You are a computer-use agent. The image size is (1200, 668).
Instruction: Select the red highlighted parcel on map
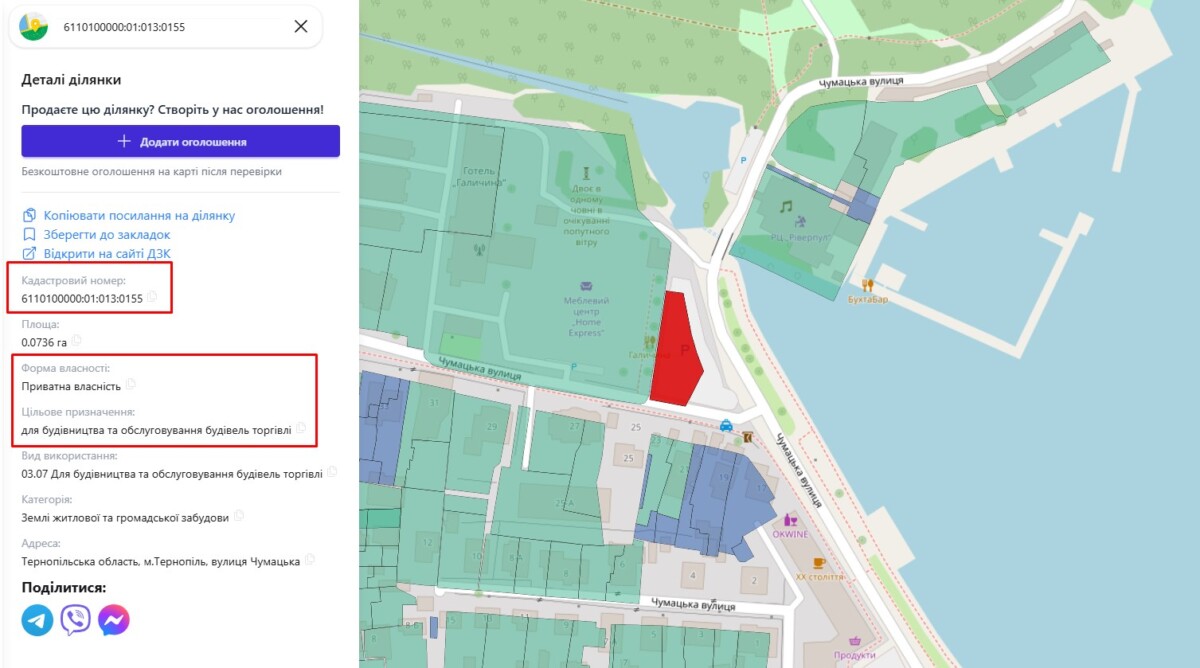[676, 350]
